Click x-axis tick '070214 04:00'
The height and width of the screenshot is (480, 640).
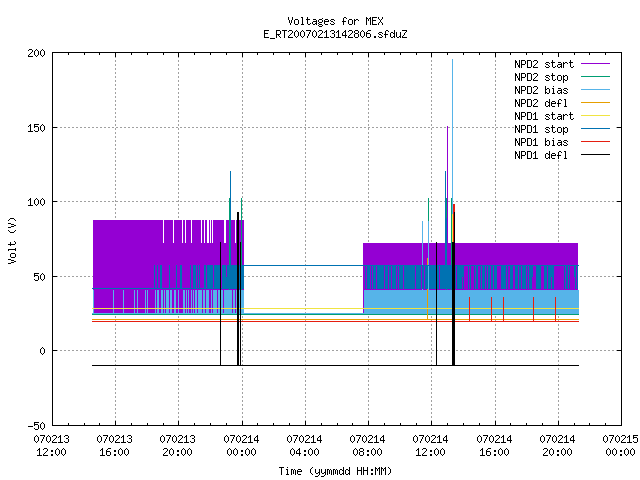coord(304,446)
